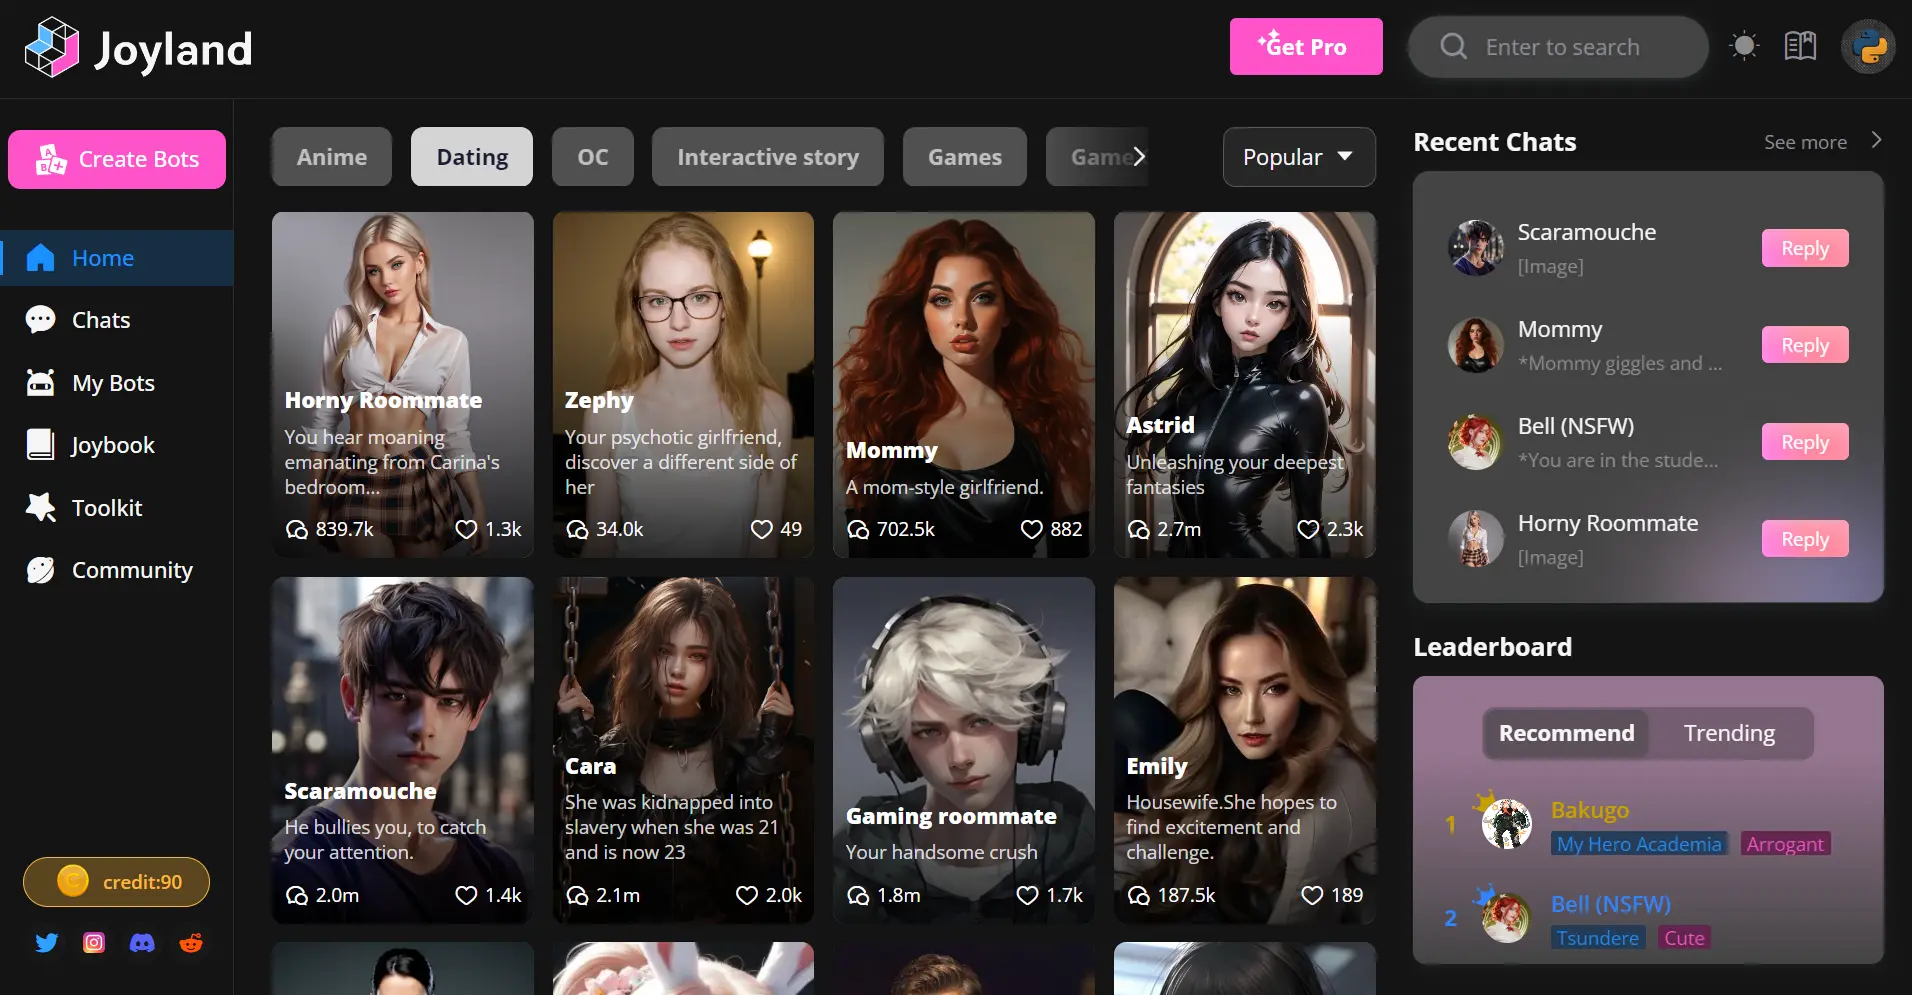
Task: Switch leaderboard to Recommend tab
Action: pyautogui.click(x=1566, y=733)
